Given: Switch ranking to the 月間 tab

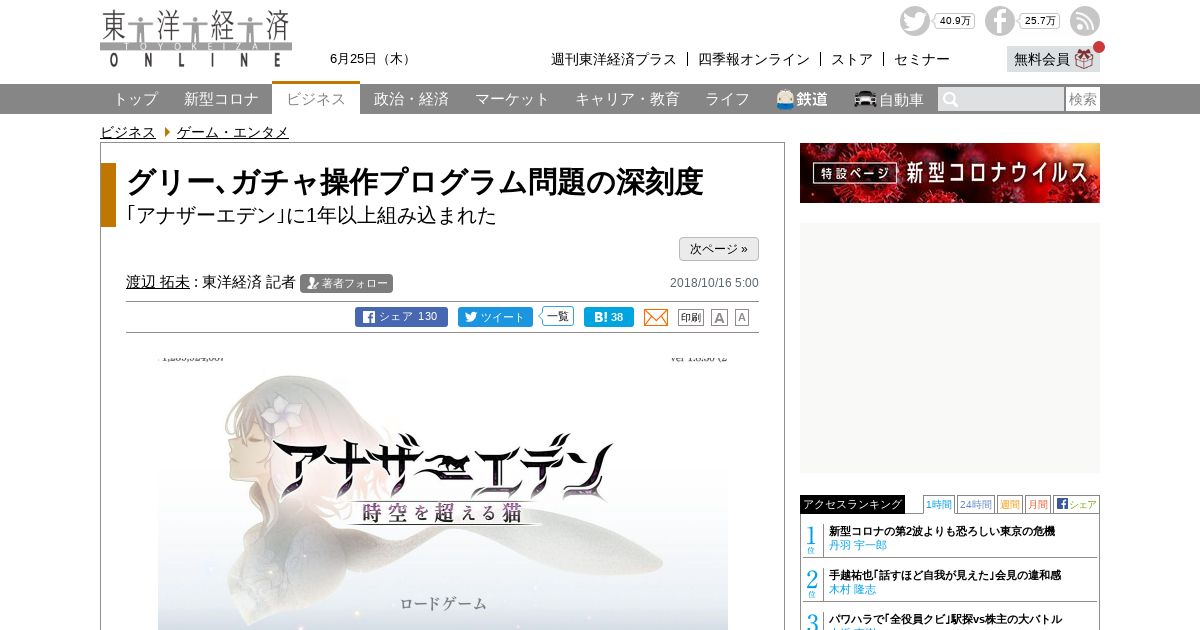Looking at the screenshot, I should 1038,504.
